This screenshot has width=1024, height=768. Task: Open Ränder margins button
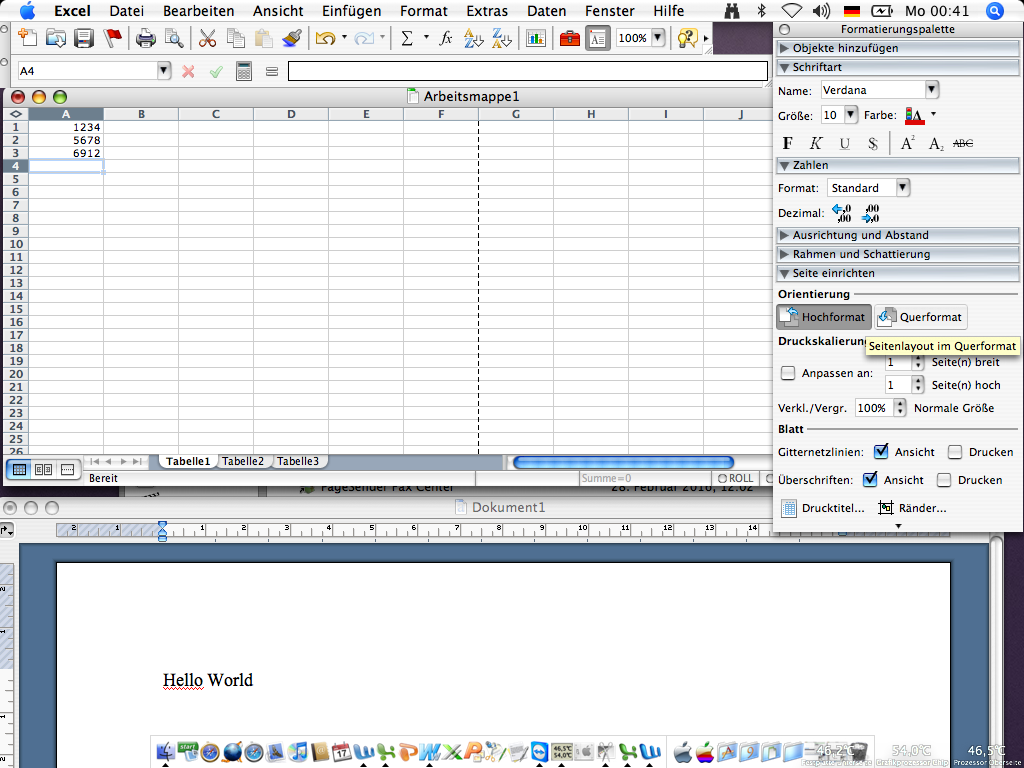[912, 507]
